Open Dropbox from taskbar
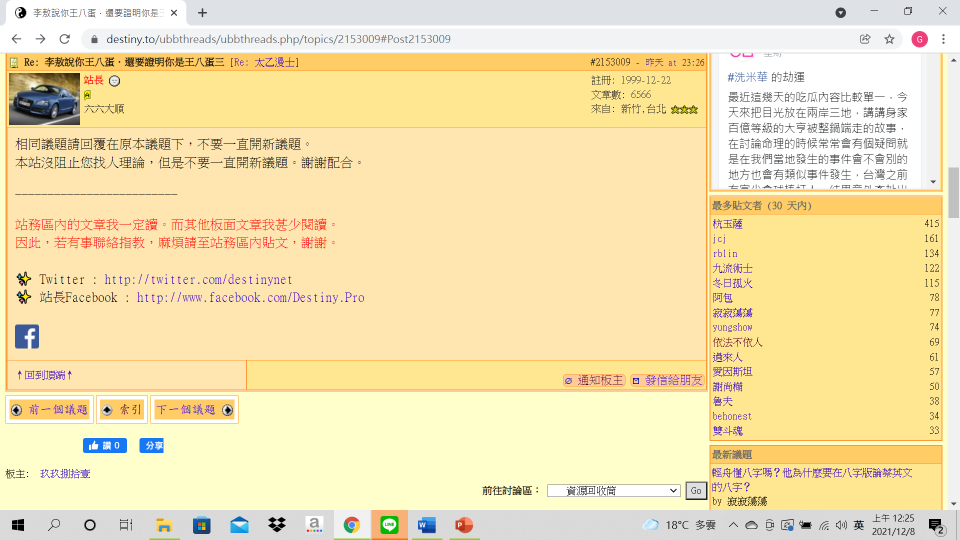The height and width of the screenshot is (540, 960). pos(277,525)
